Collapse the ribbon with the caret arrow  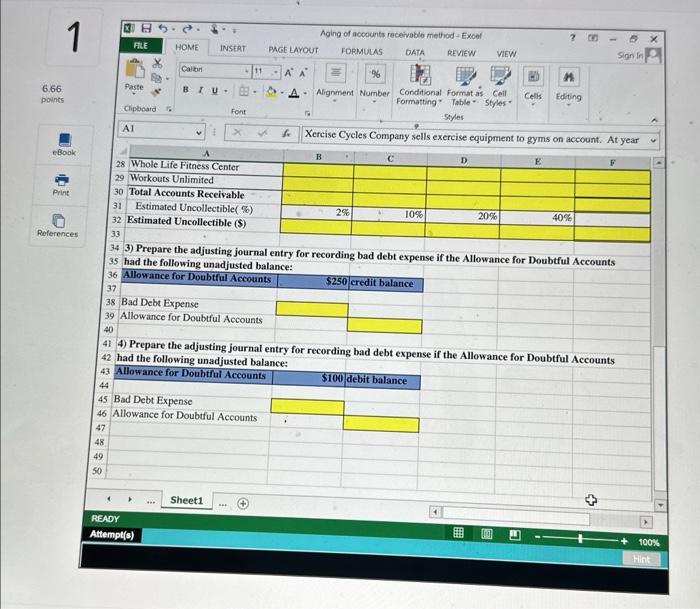pos(654,120)
